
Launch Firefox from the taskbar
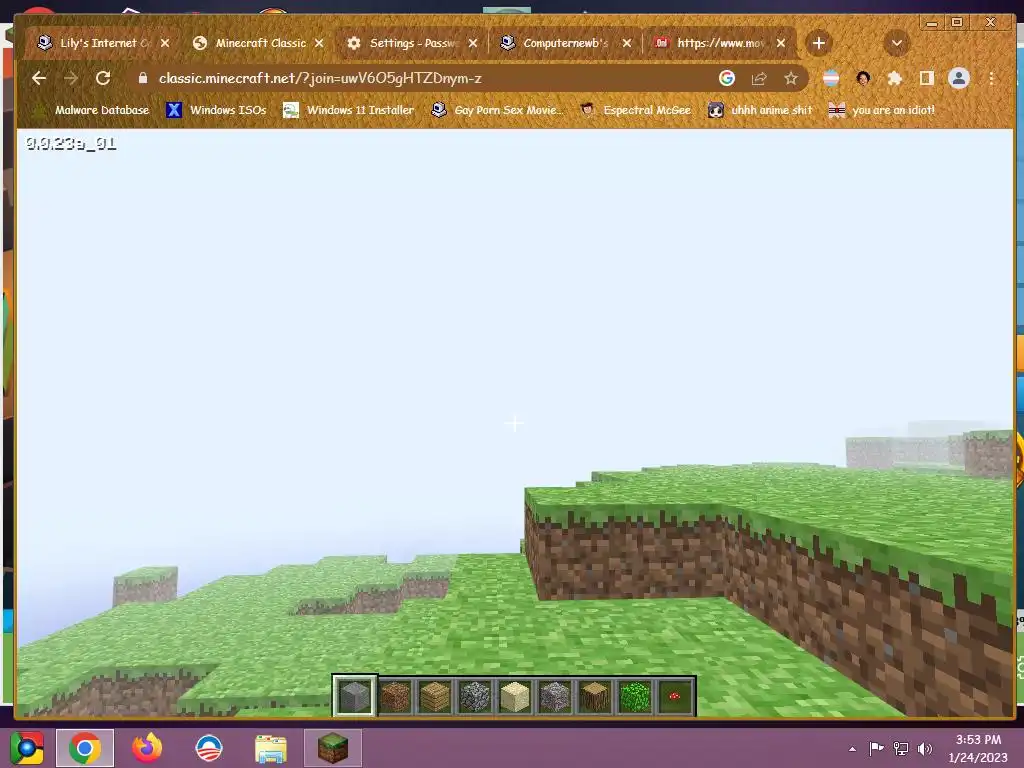(147, 748)
